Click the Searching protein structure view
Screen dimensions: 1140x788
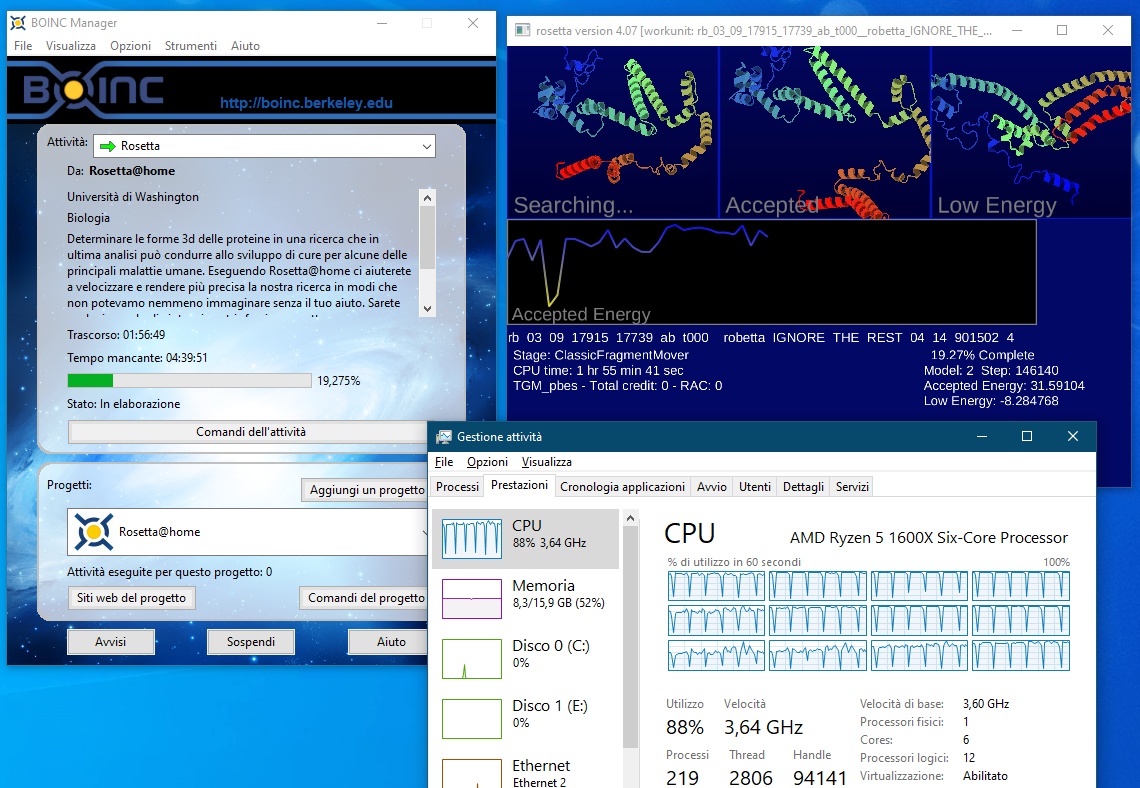(x=613, y=133)
